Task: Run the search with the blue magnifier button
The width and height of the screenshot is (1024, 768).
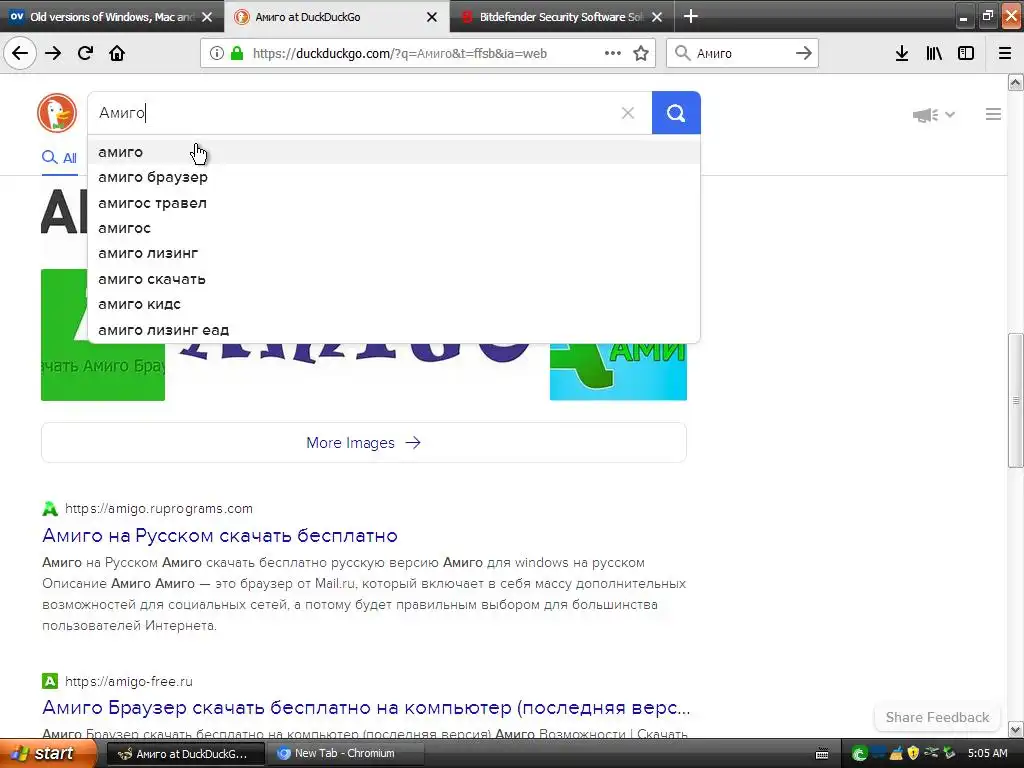Action: [676, 113]
